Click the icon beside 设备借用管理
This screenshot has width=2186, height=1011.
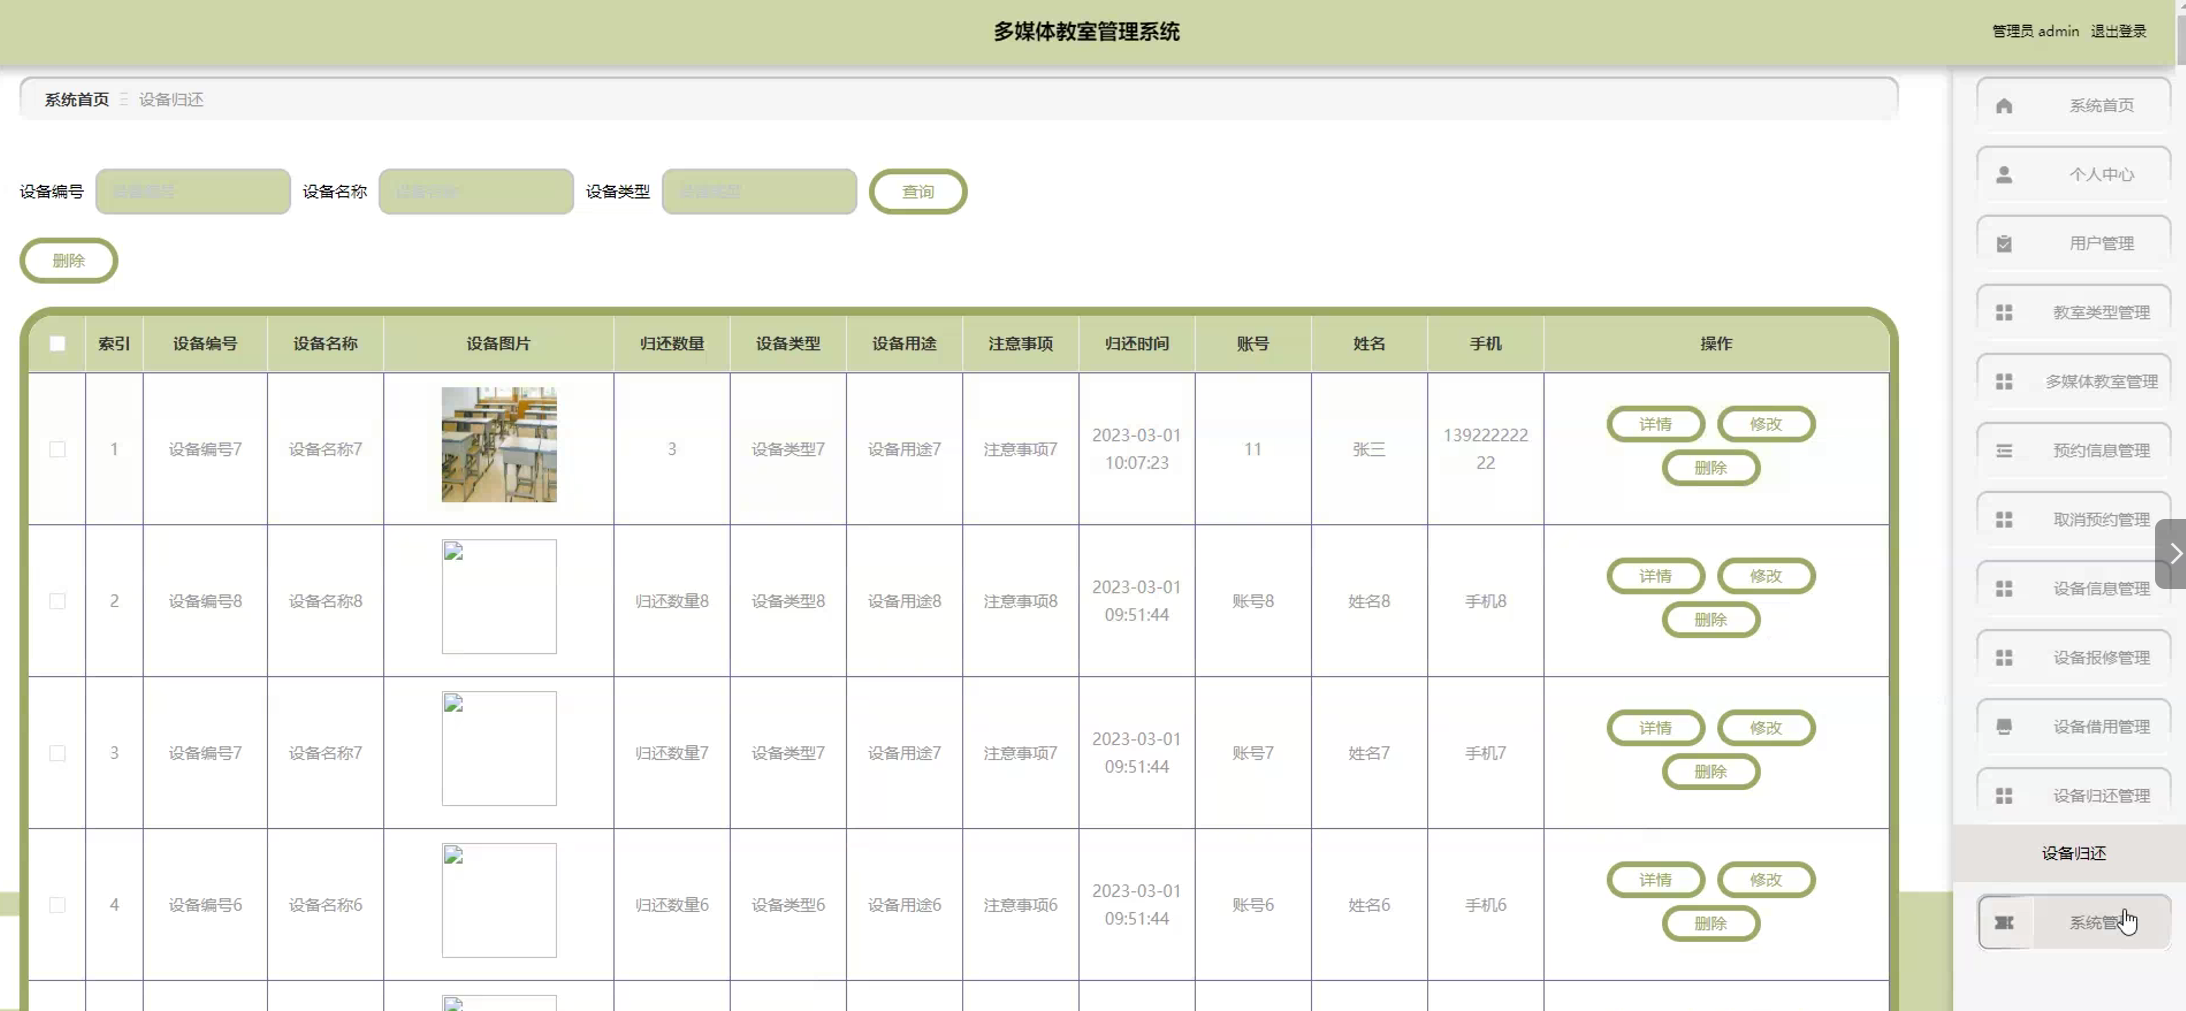[x=2004, y=727]
